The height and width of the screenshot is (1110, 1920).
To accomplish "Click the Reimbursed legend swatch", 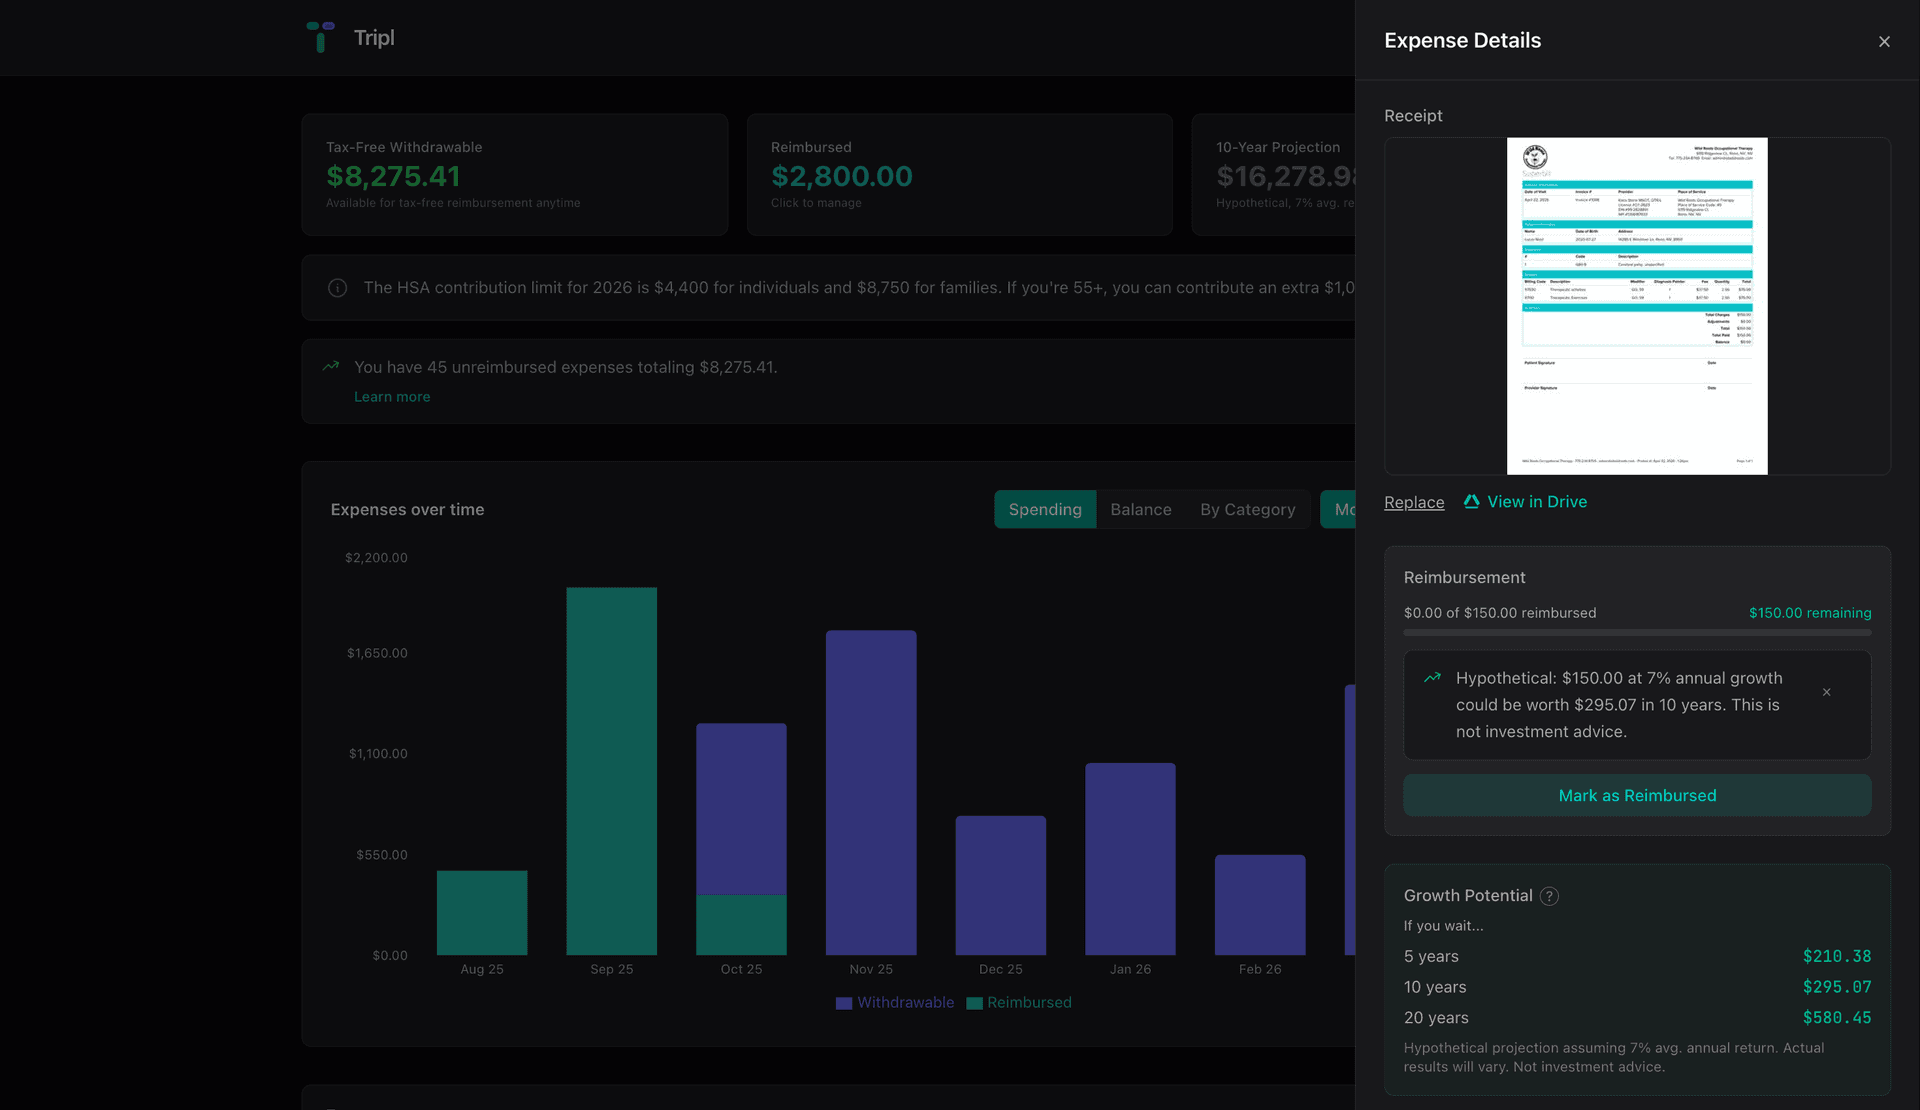I will (x=974, y=1003).
